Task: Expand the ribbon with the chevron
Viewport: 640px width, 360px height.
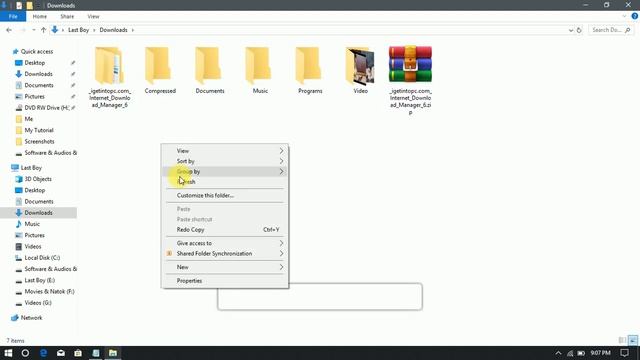Action: [624, 16]
